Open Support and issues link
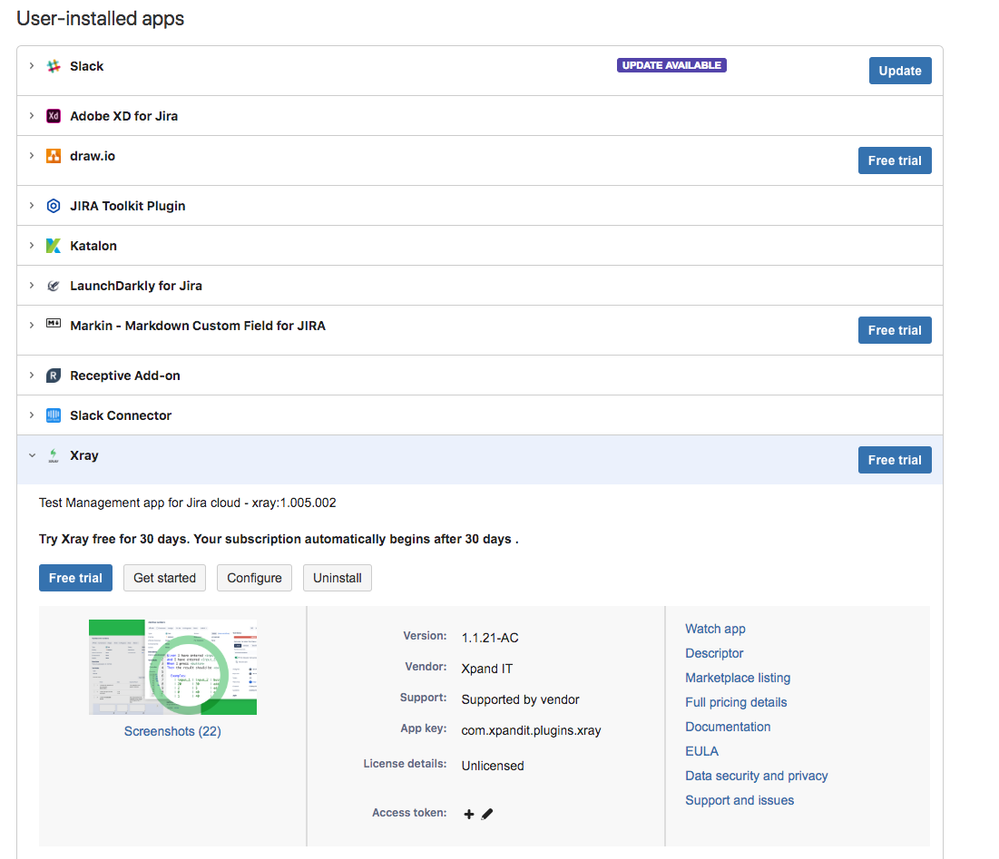 tap(739, 800)
